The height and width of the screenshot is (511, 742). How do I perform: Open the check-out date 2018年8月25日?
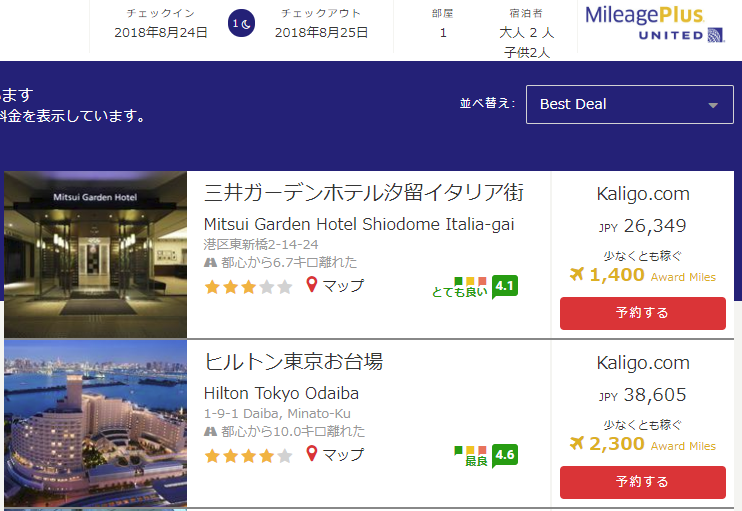[x=321, y=32]
